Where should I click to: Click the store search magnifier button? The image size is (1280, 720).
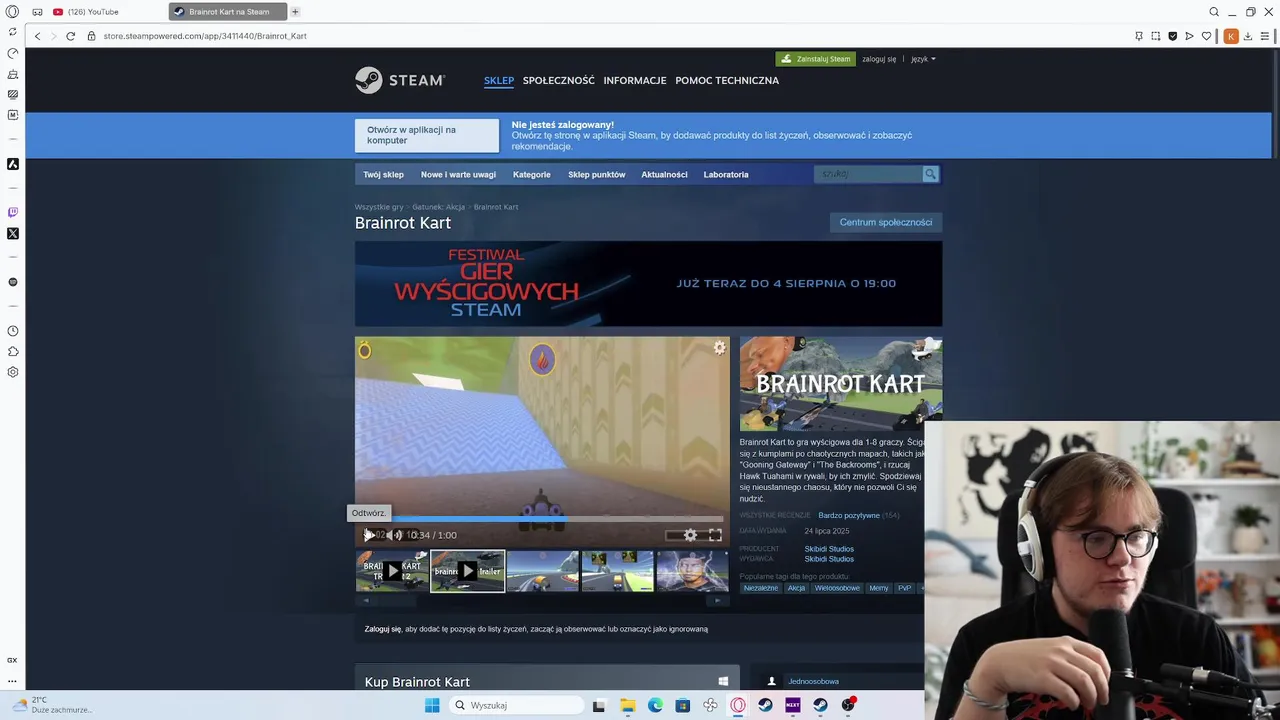pos(931,174)
